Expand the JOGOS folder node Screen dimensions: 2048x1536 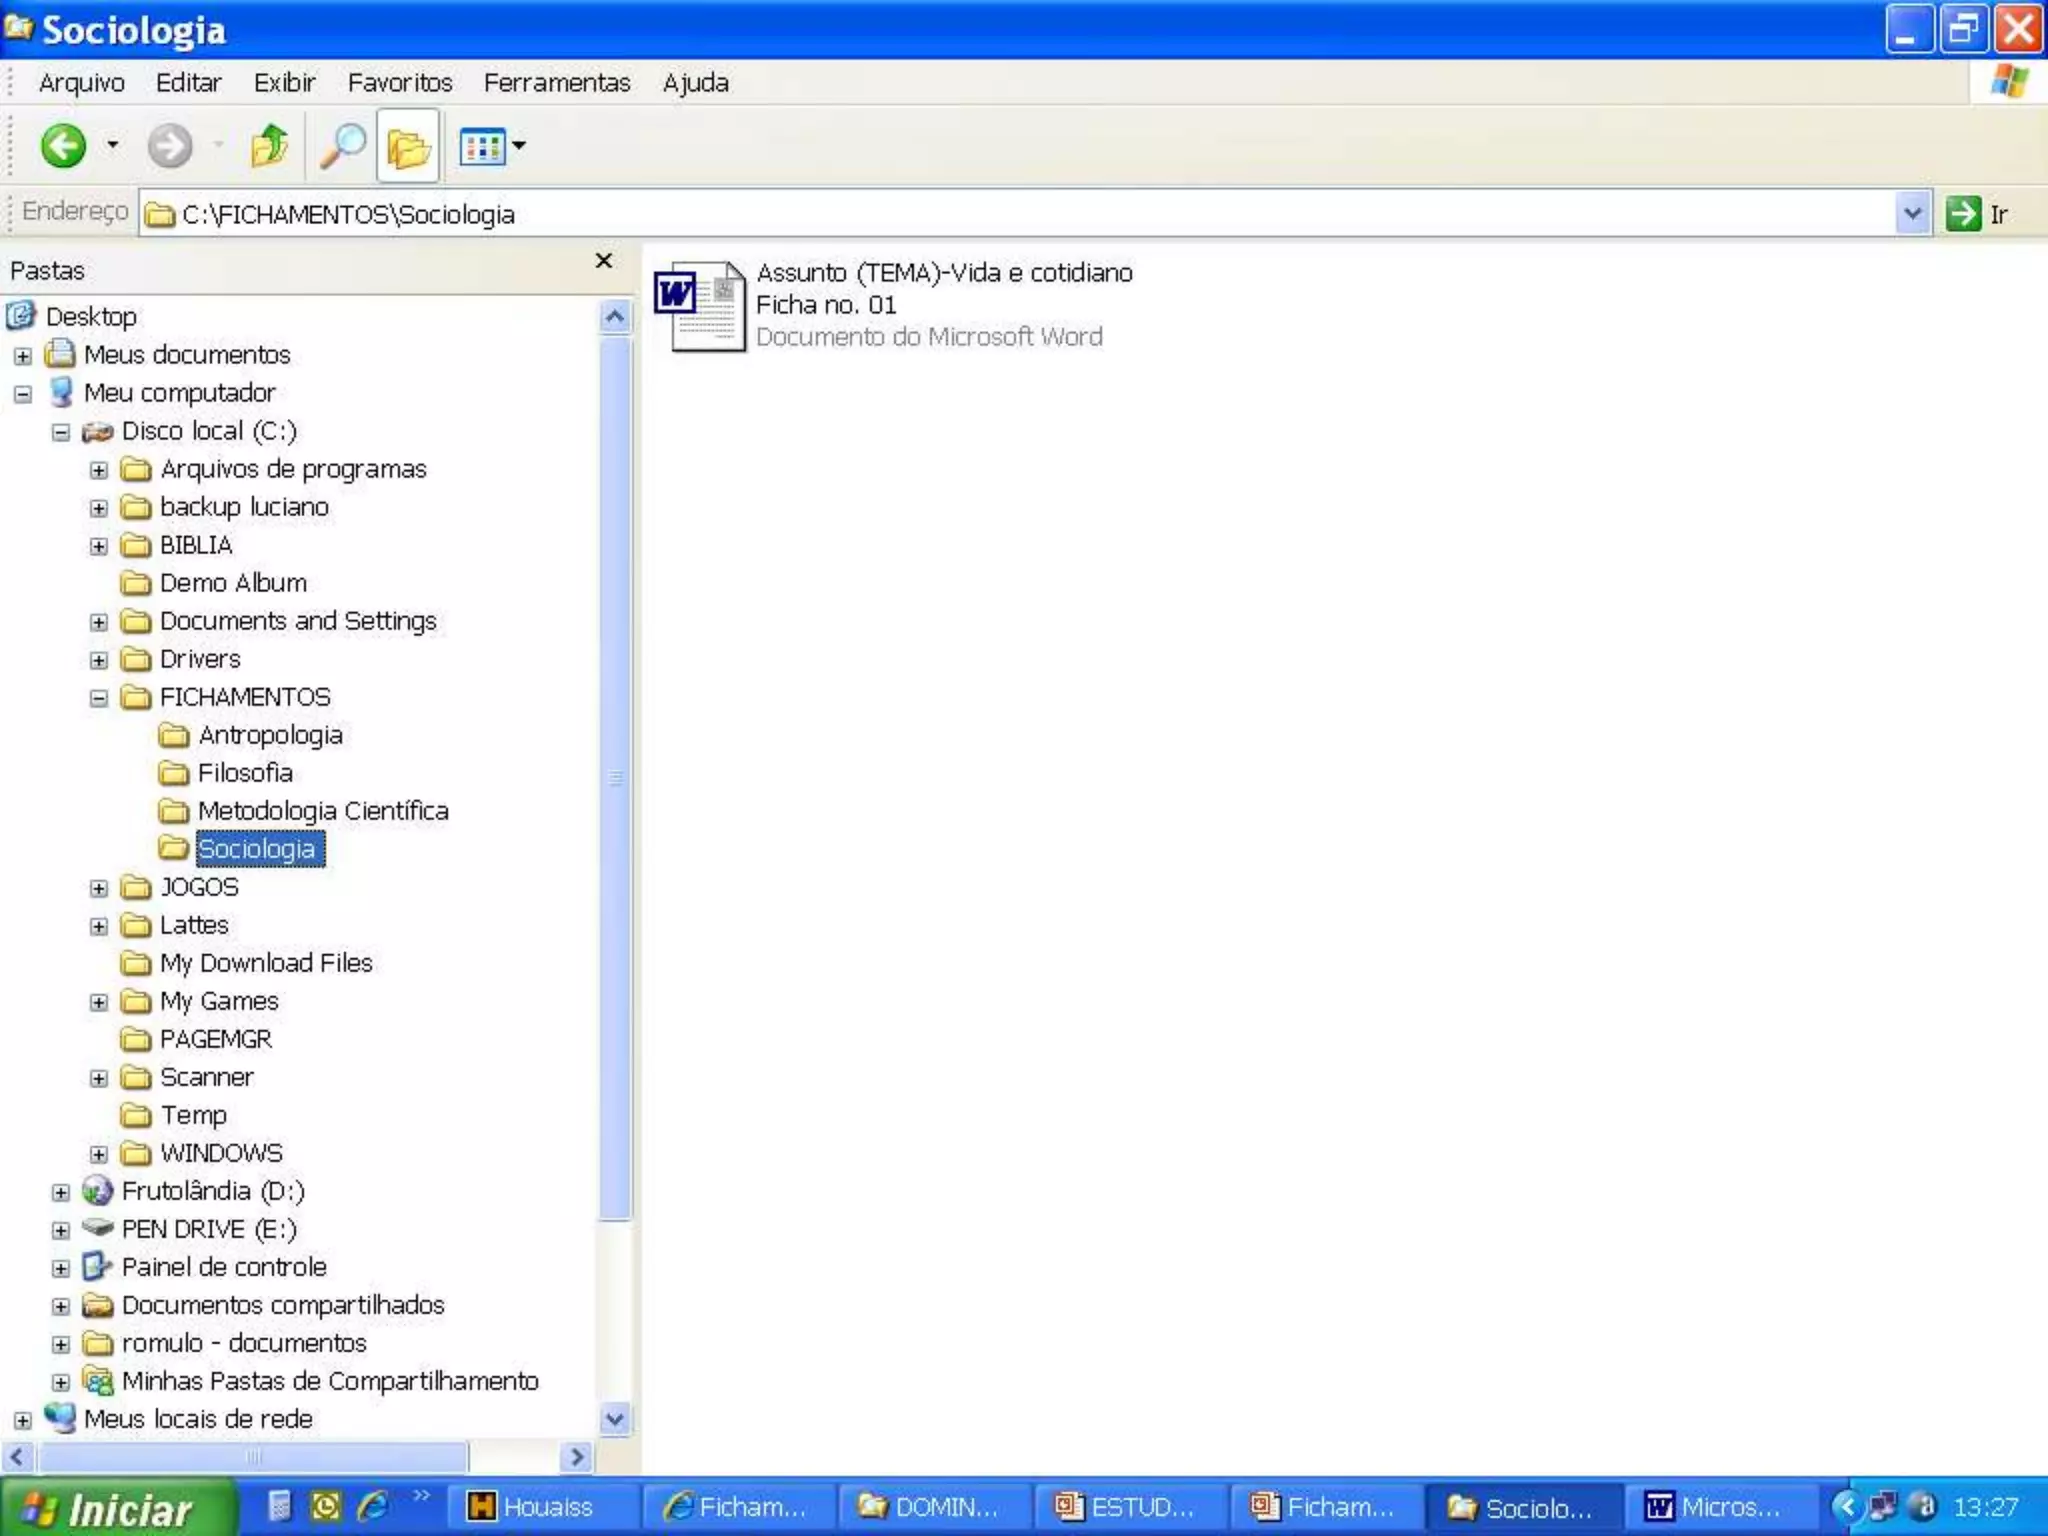98,888
